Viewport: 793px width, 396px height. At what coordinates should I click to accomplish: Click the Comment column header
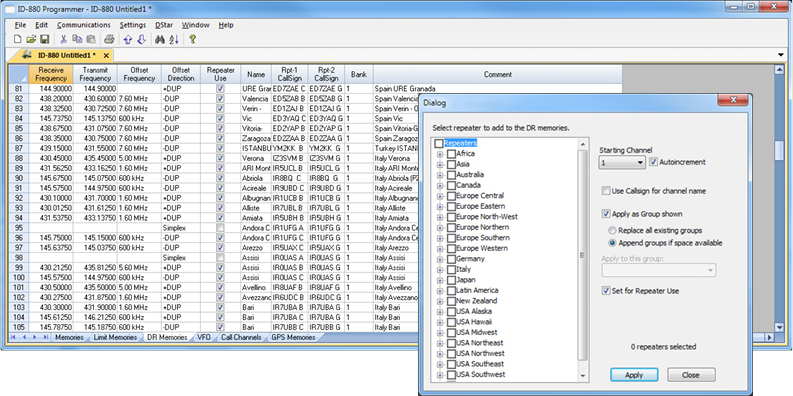[498, 74]
